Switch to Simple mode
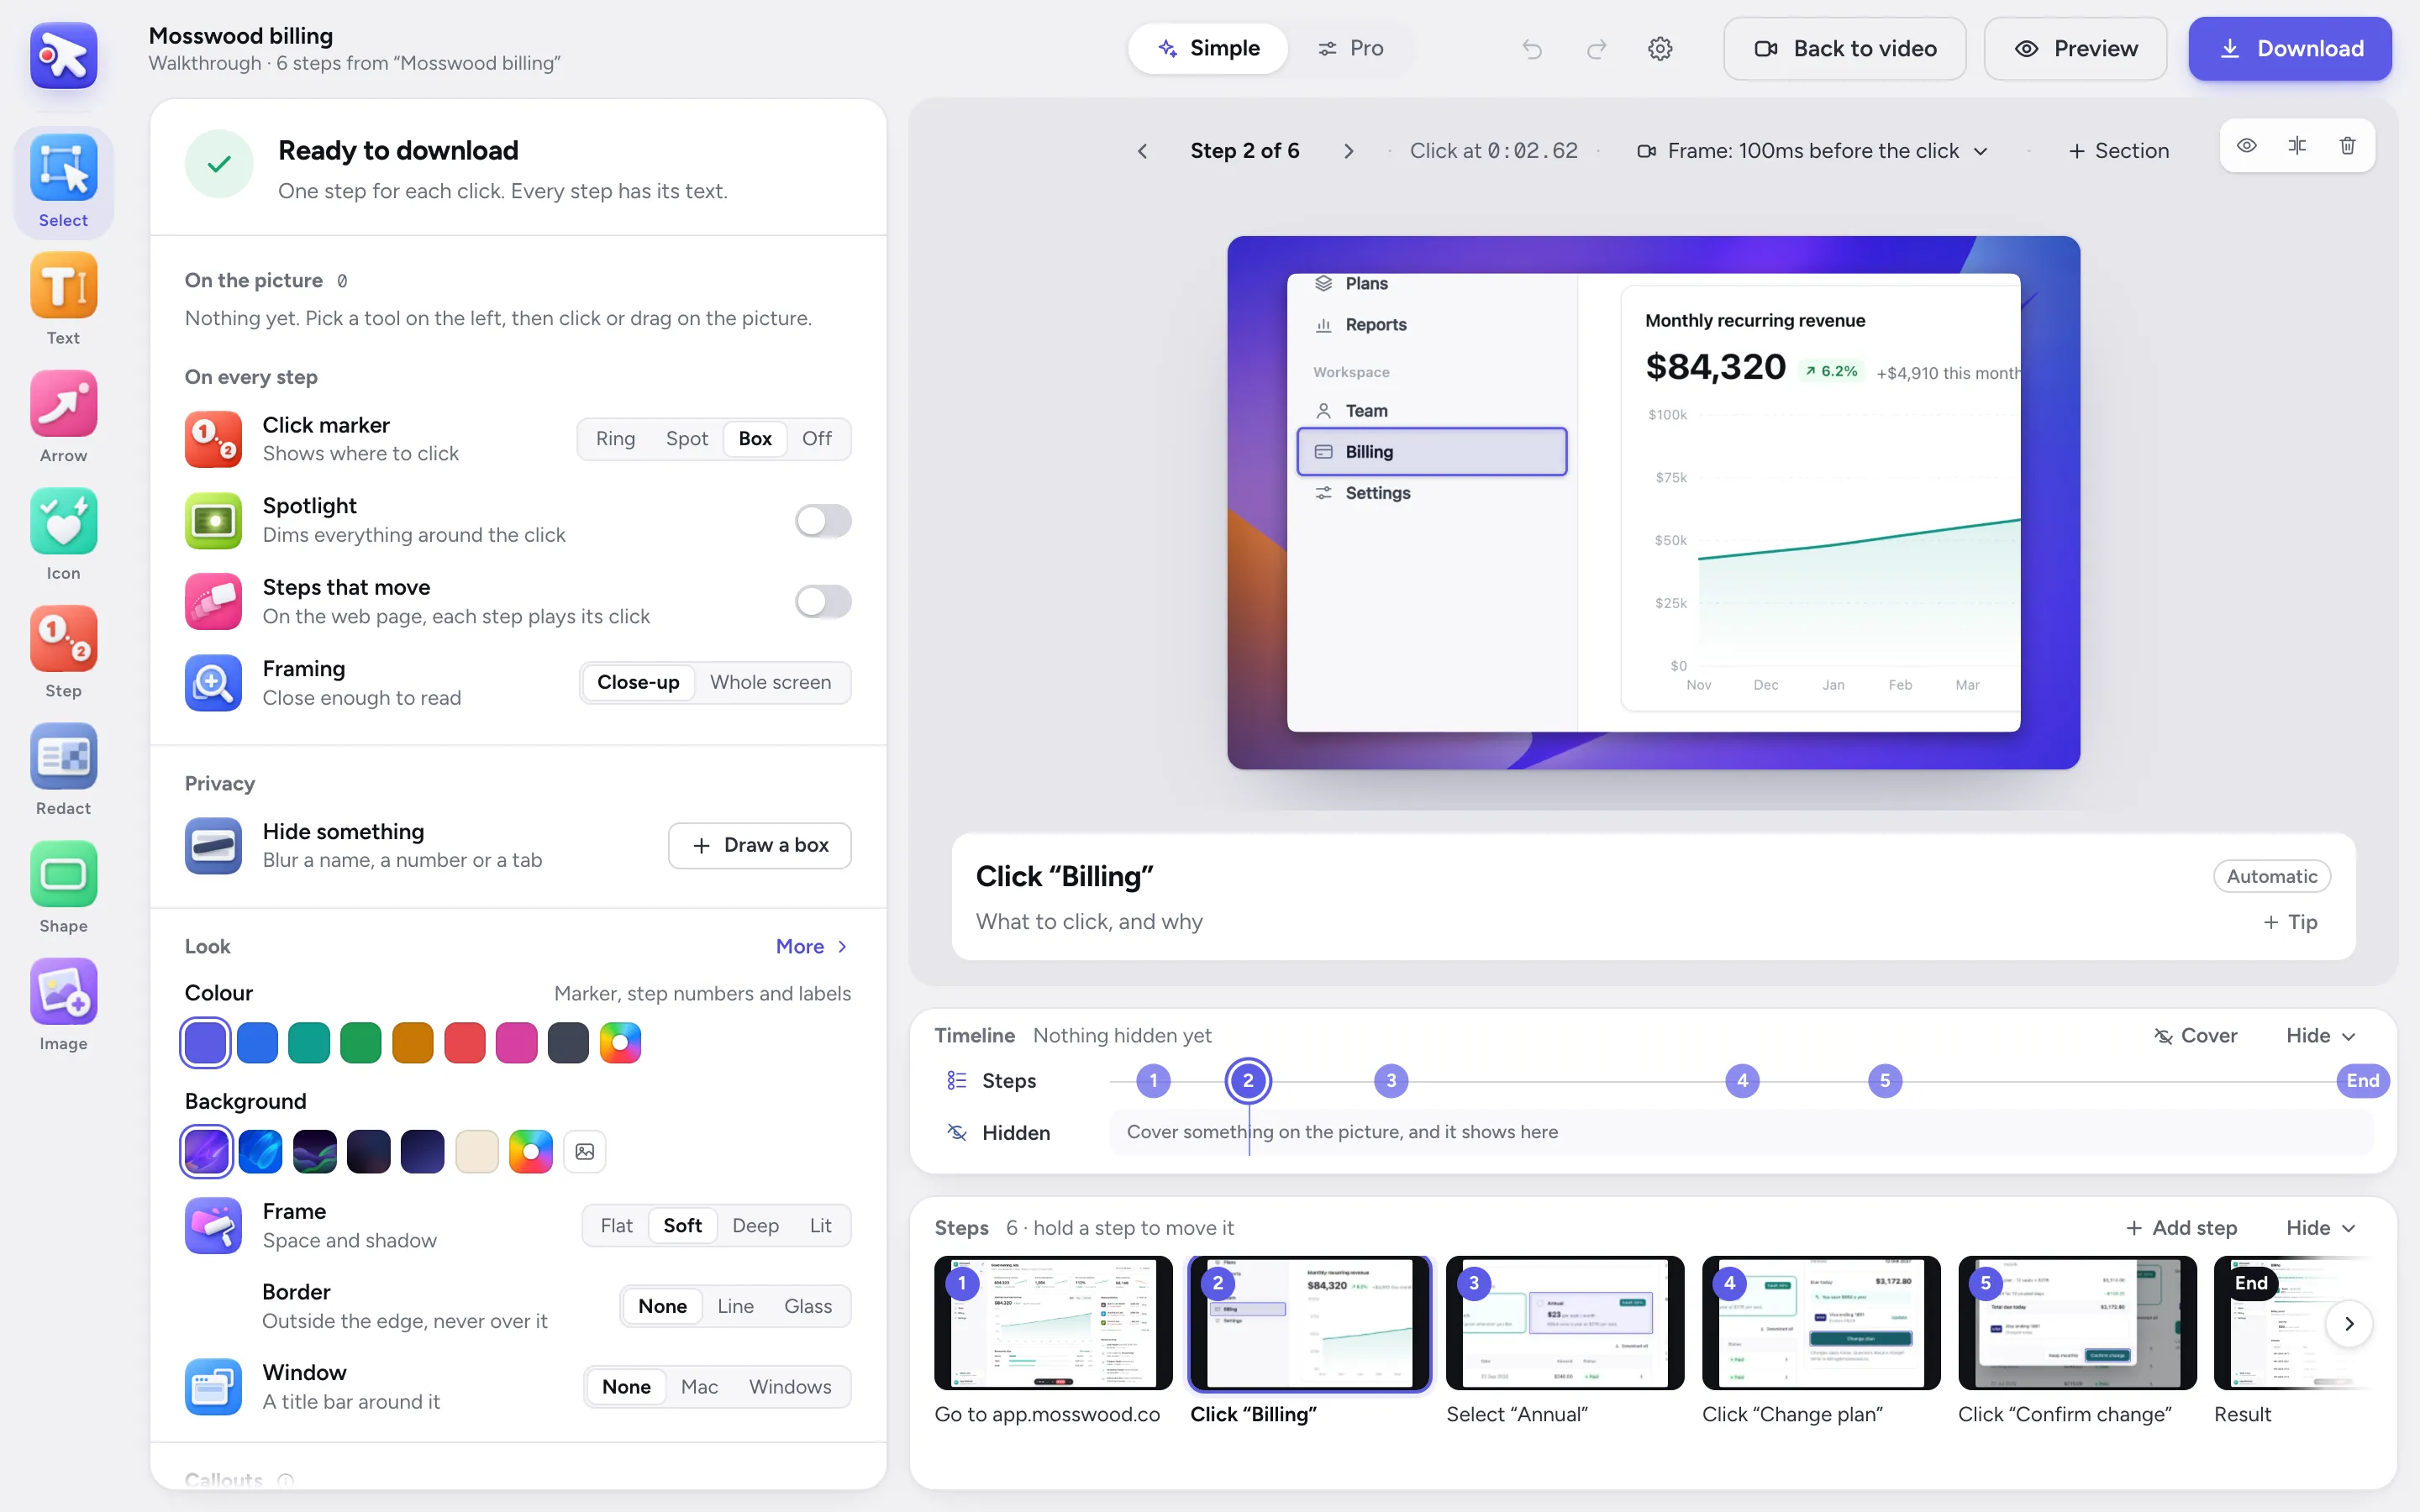The image size is (2420, 1512). 1208,48
